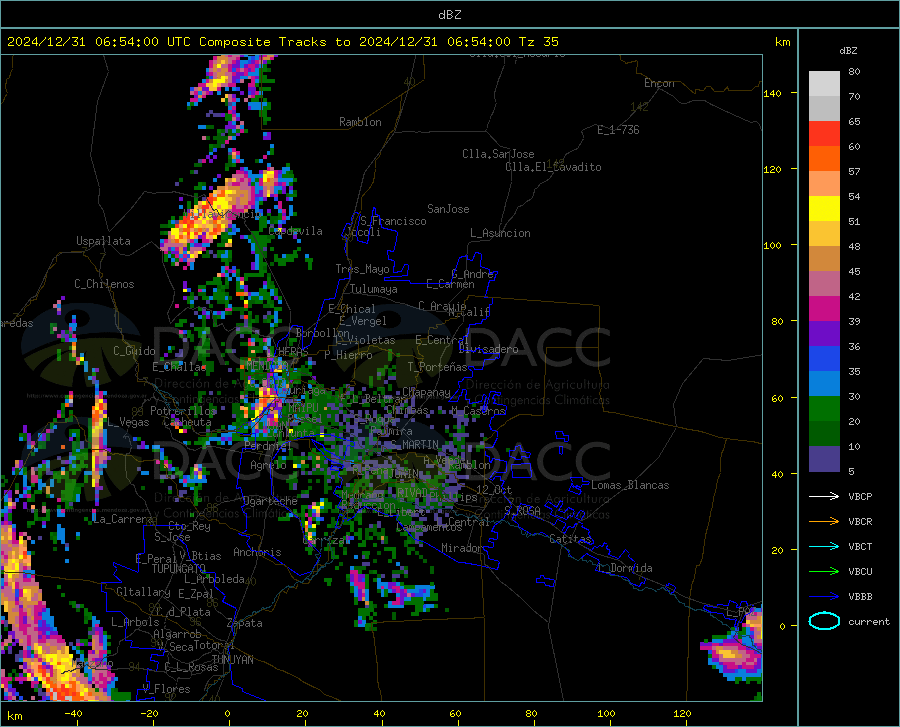900x727 pixels.
Task: Click the Agrelo map label
Action: tap(268, 465)
